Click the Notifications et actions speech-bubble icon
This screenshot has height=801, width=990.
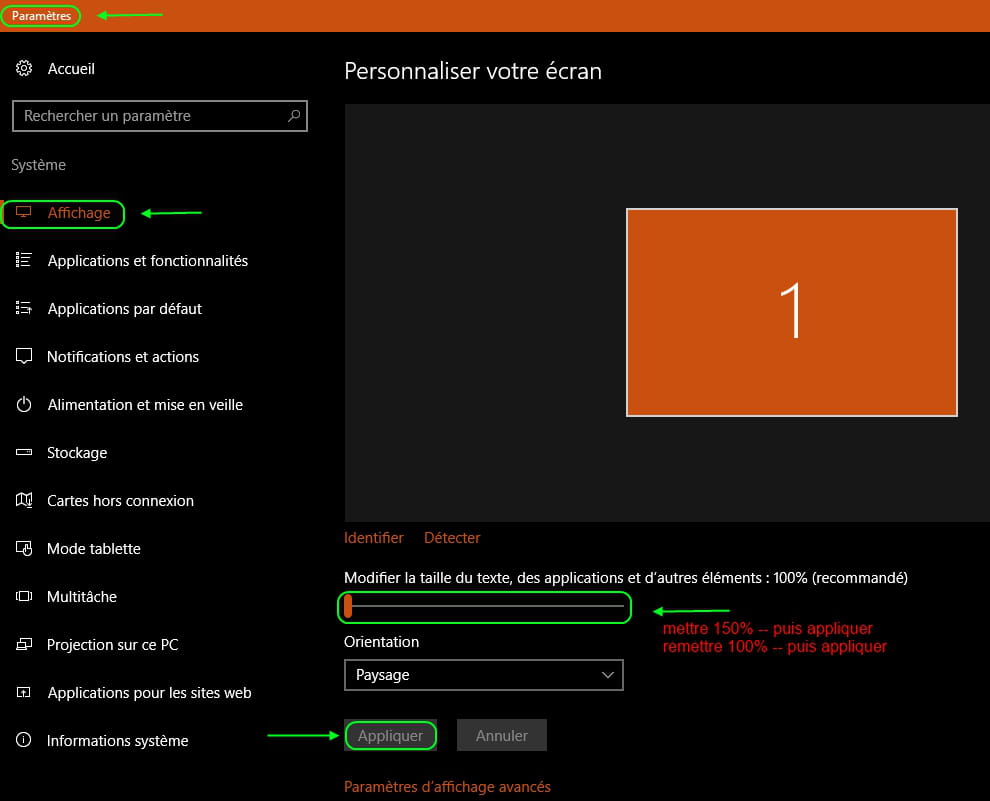click(x=23, y=356)
